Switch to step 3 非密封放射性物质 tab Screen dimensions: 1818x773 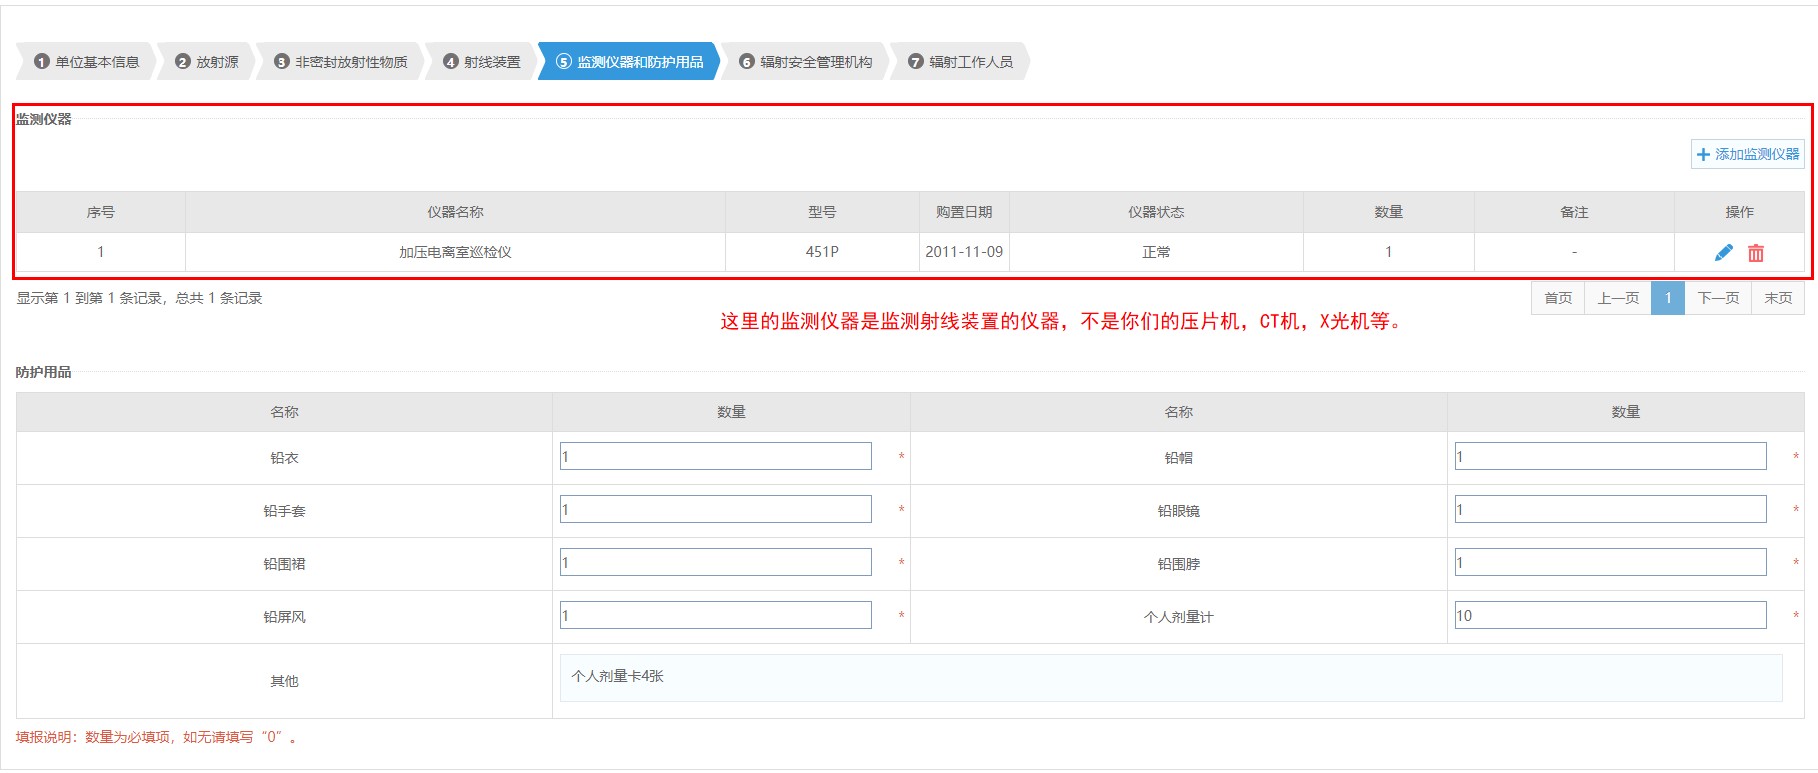click(341, 62)
